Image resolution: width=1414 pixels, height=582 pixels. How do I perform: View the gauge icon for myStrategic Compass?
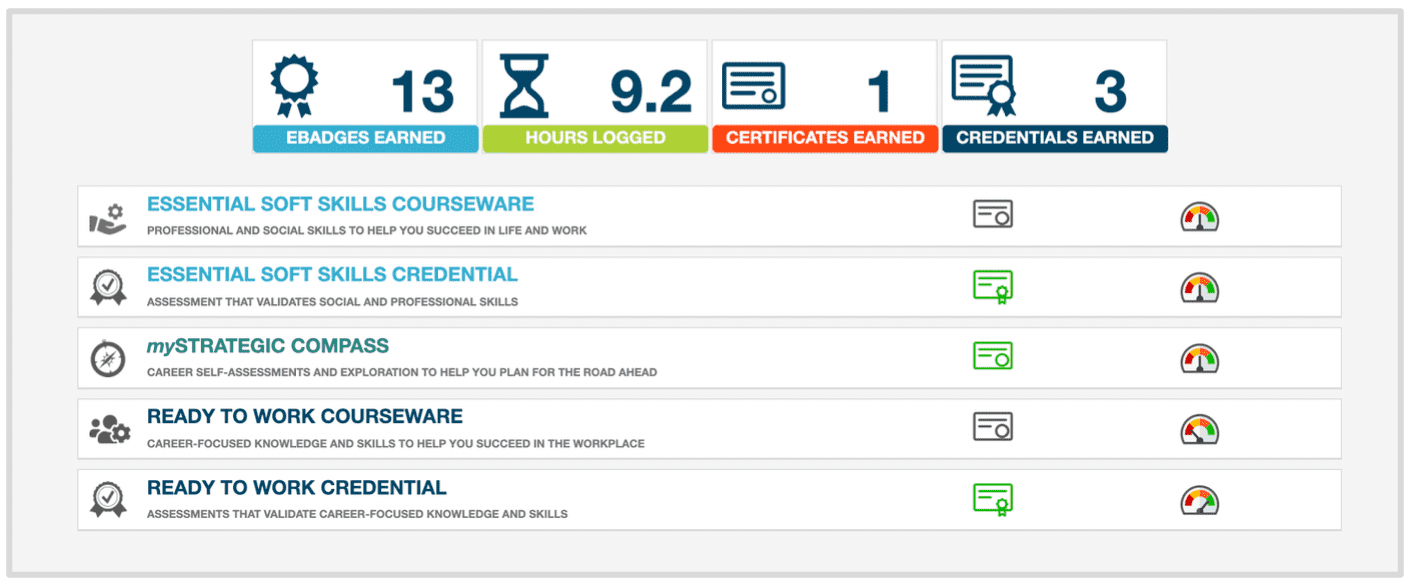pos(1199,358)
